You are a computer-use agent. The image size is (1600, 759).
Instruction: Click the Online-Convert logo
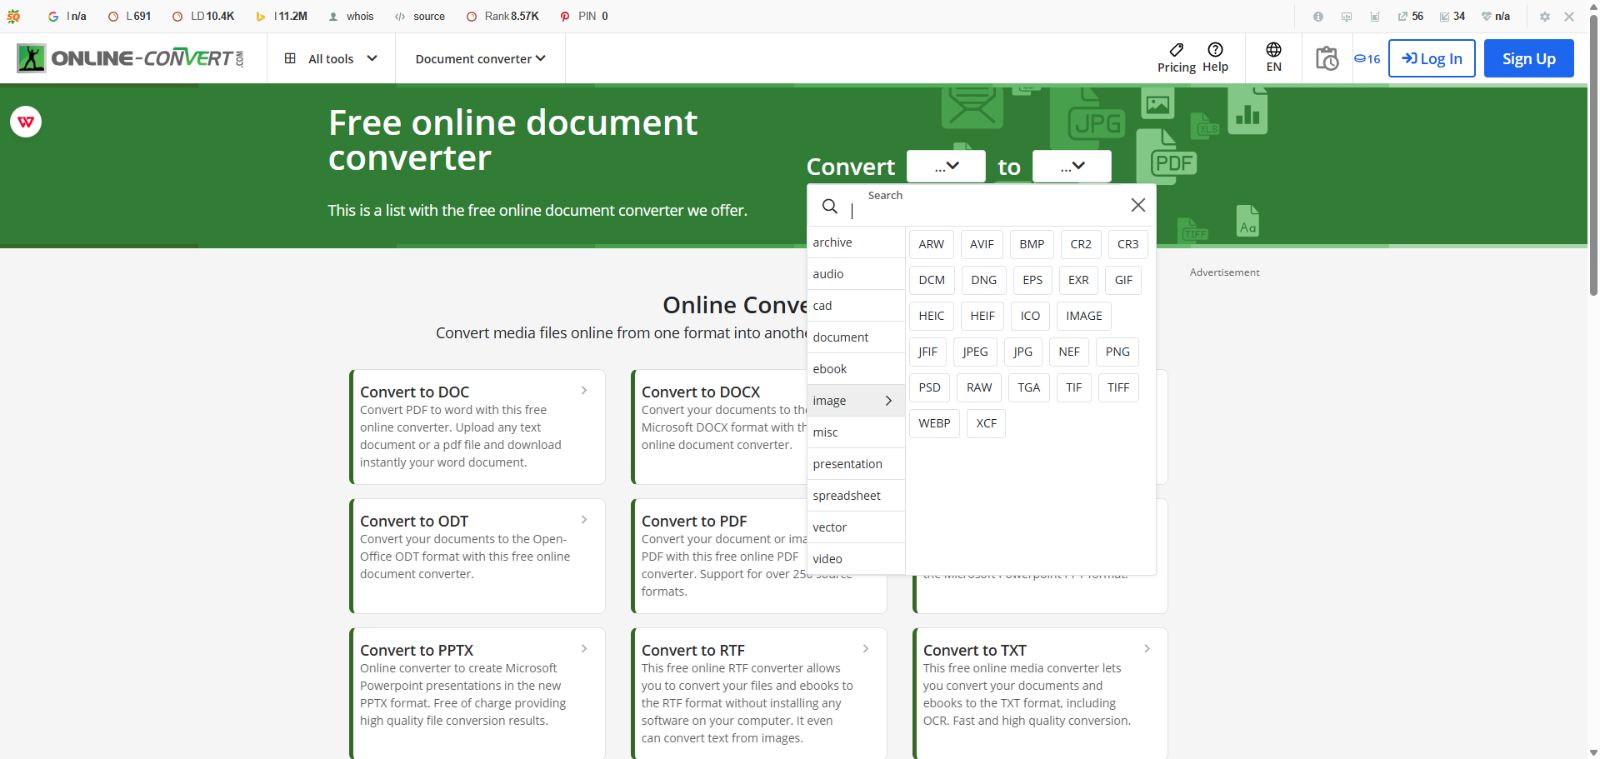130,58
